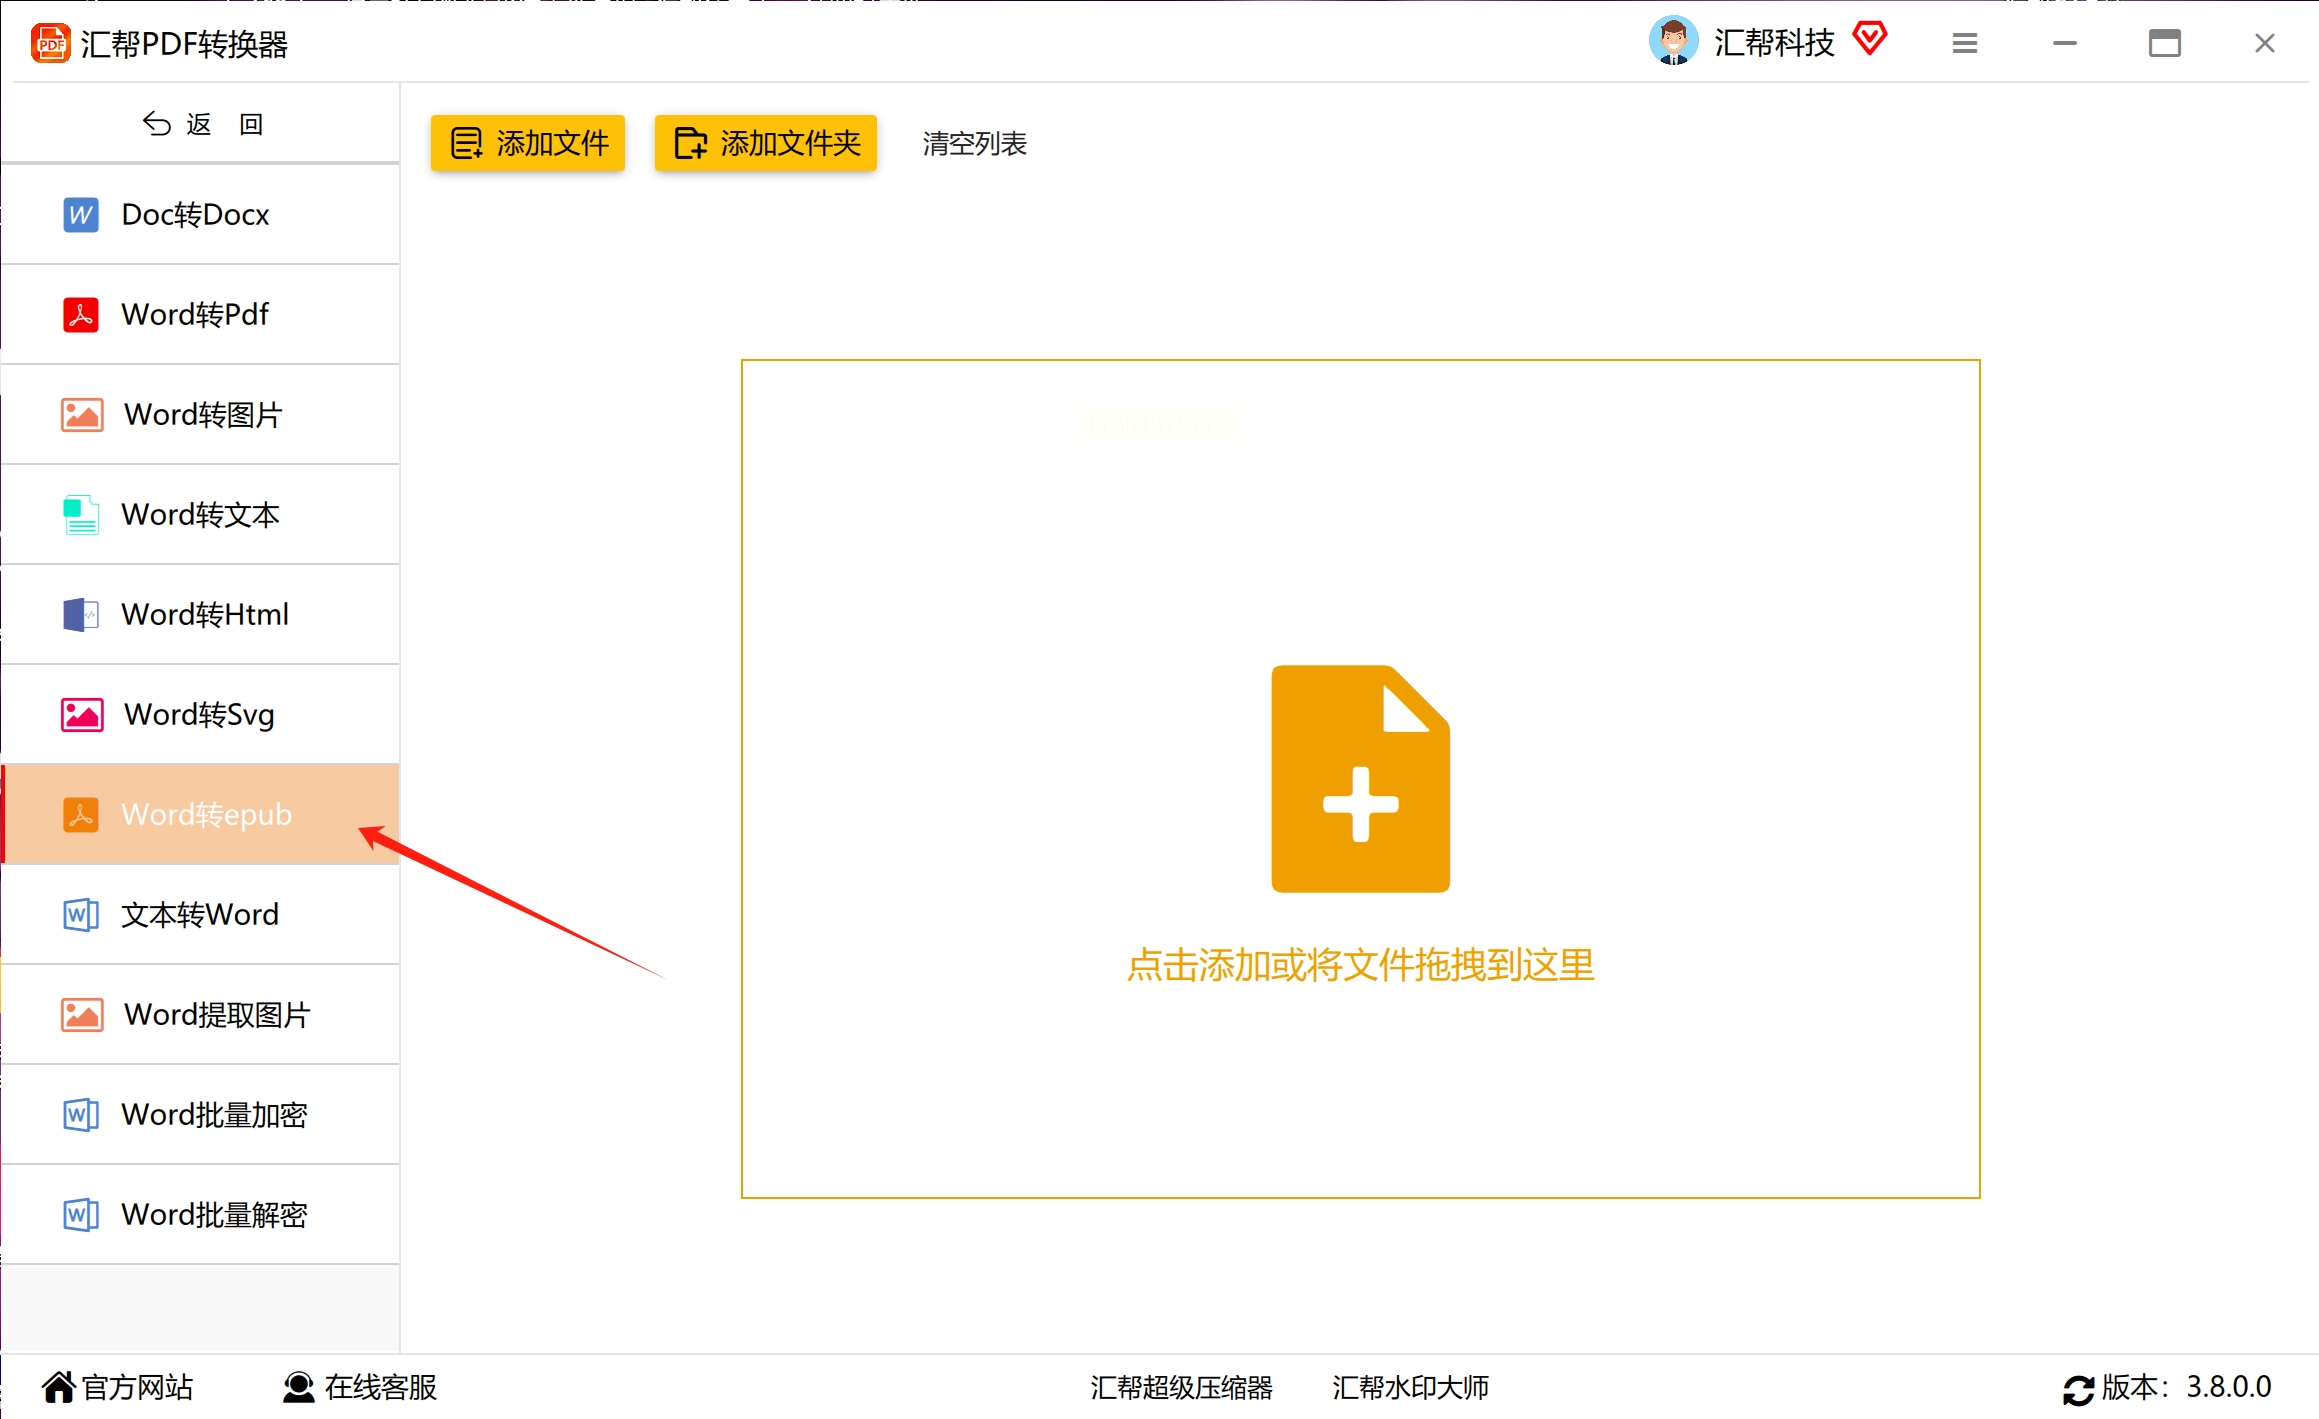
Task: Open online customer service
Action: coord(360,1387)
